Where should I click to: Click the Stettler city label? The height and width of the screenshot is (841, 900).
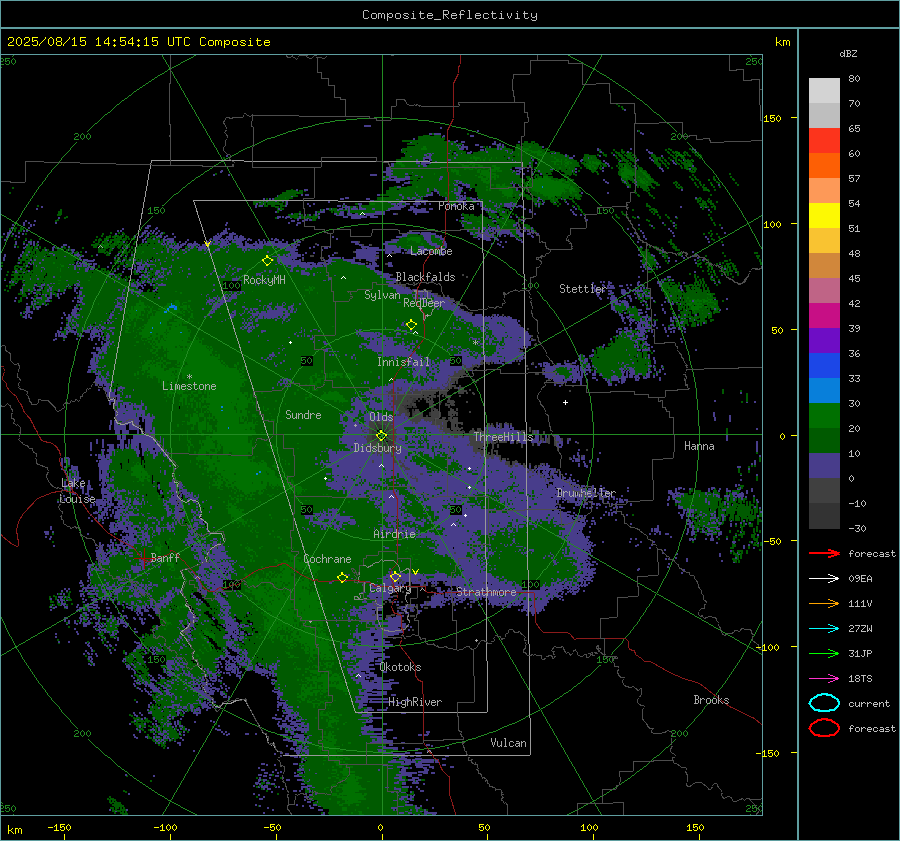583,289
